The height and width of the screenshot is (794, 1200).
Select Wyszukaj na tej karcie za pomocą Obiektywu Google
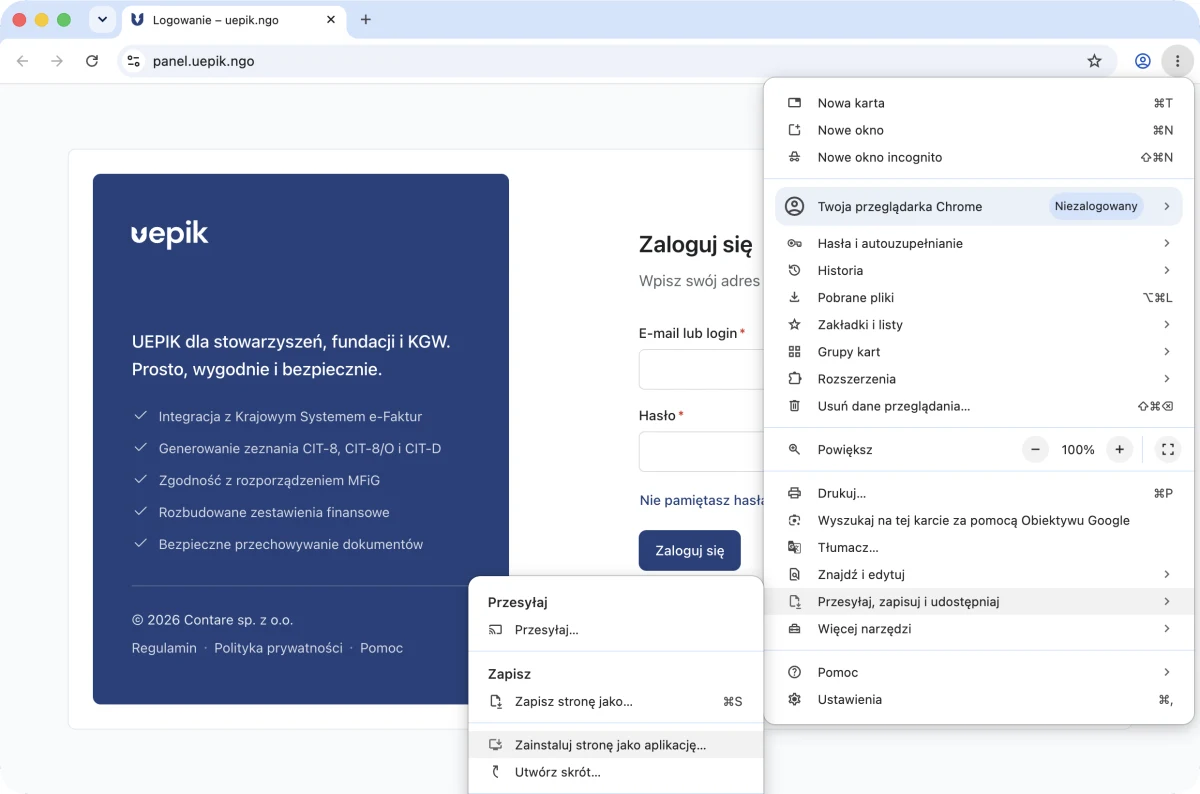[x=980, y=520]
